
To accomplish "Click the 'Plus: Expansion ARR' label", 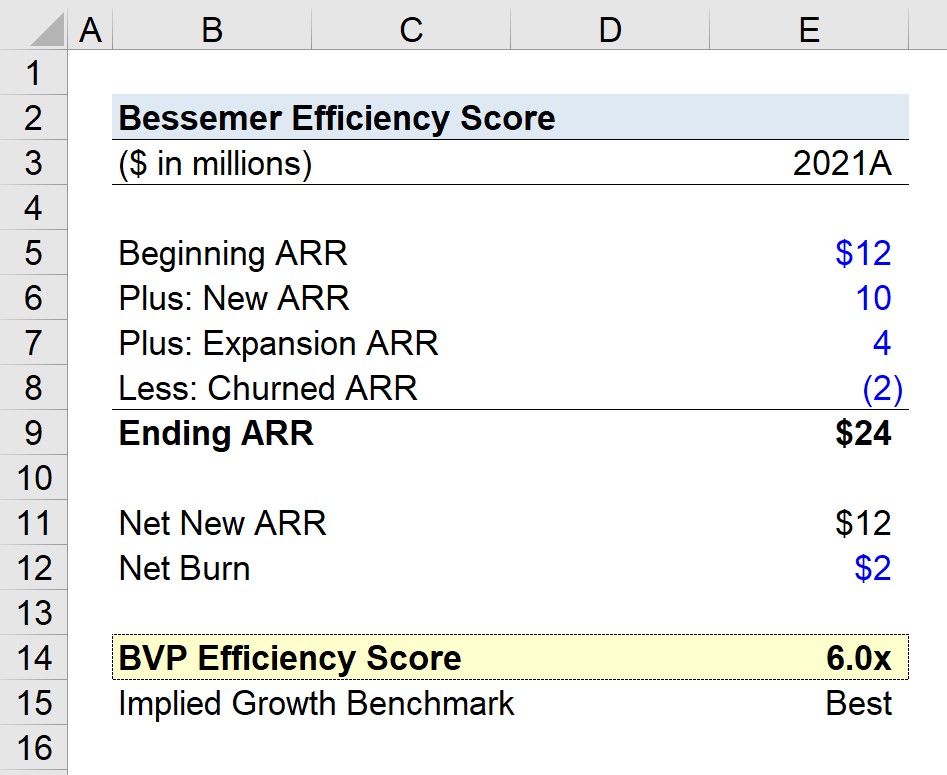I will pyautogui.click(x=278, y=344).
